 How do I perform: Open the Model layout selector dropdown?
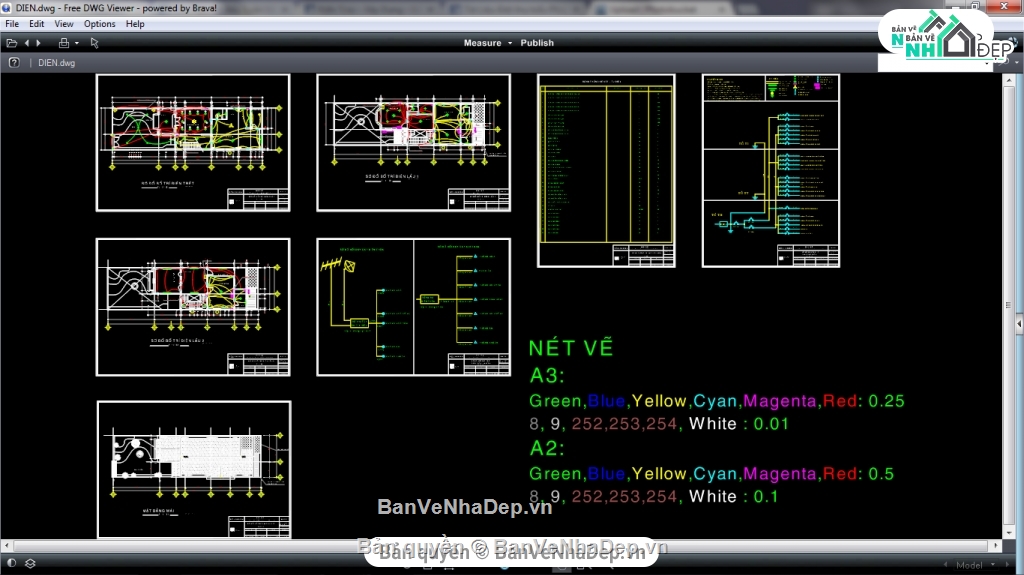(x=975, y=564)
